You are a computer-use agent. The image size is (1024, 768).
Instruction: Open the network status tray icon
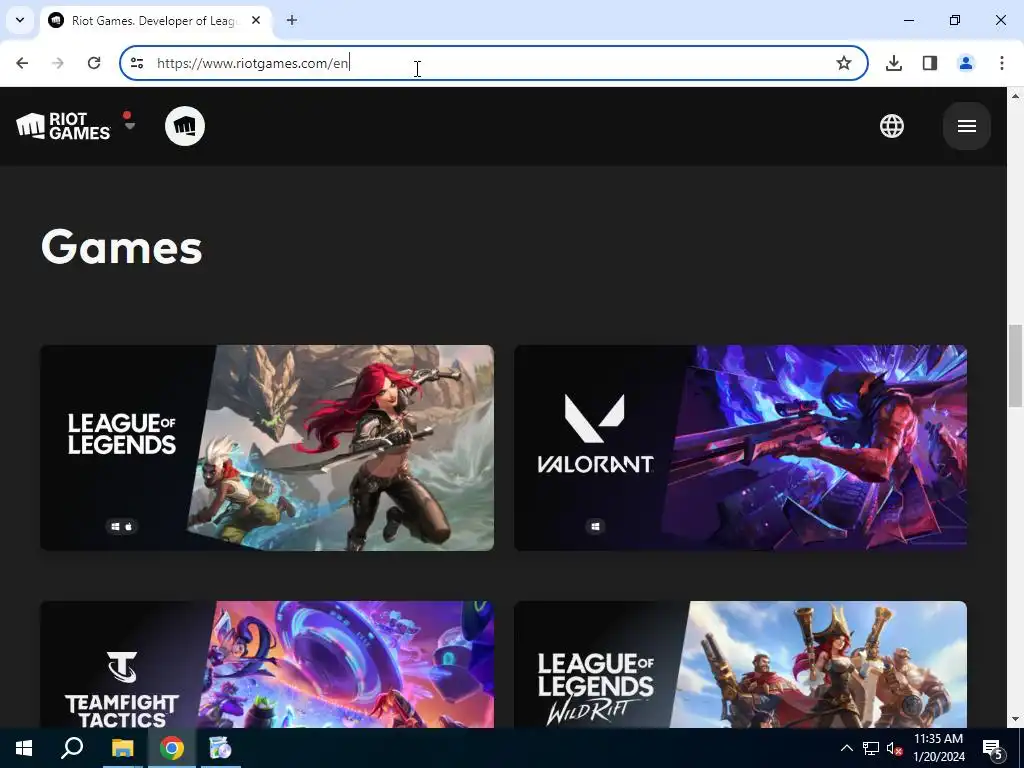tap(871, 748)
